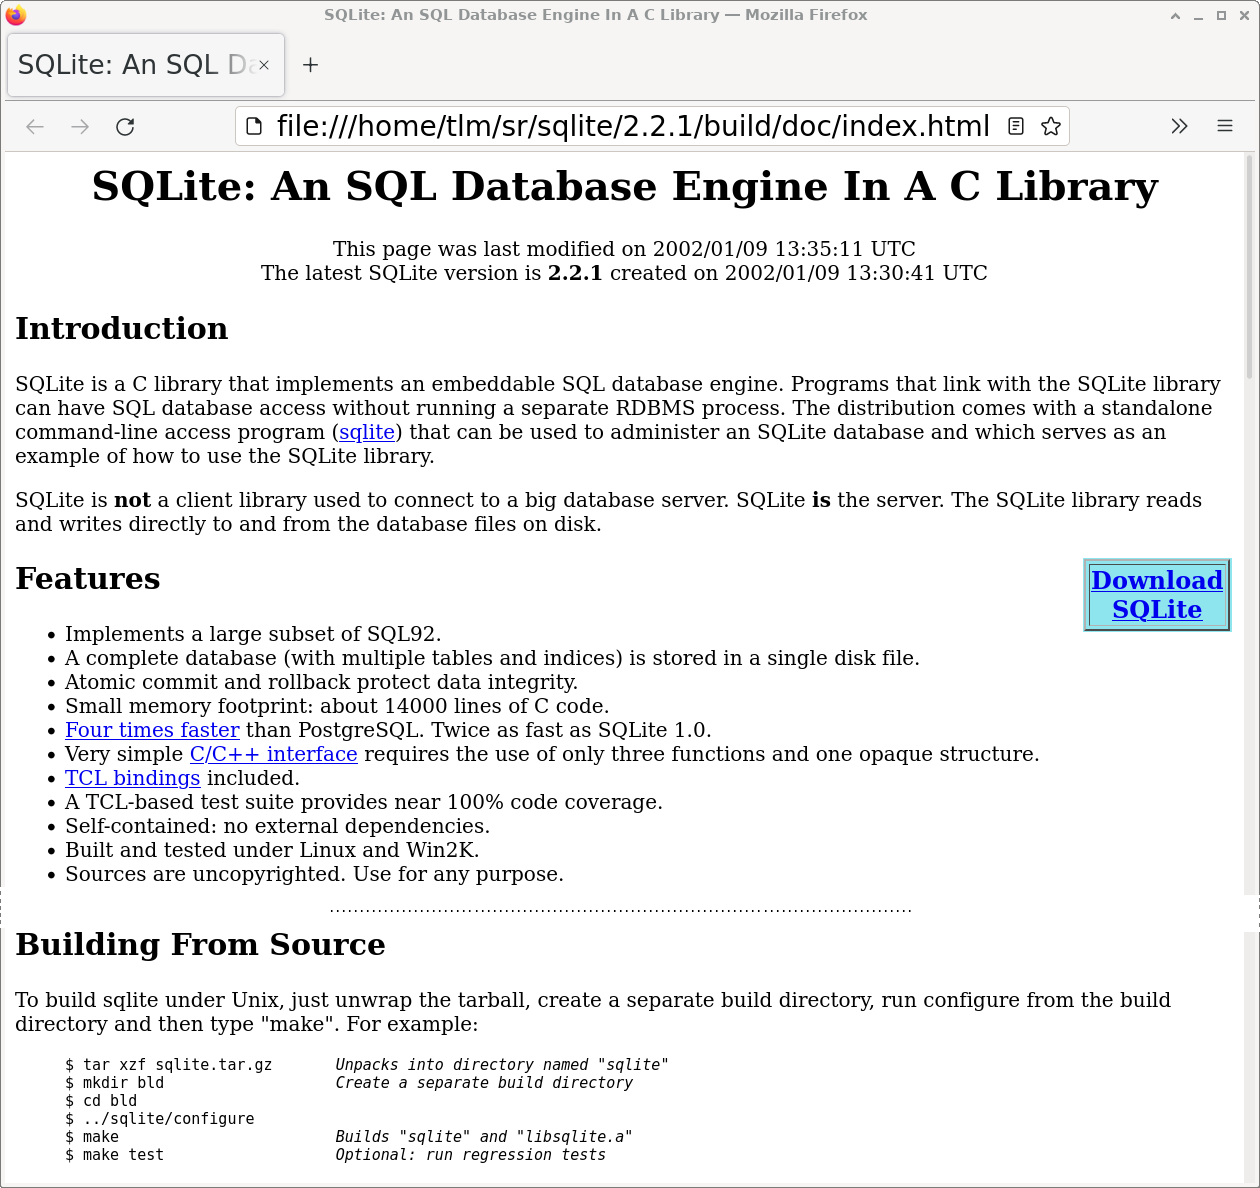Image resolution: width=1260 pixels, height=1188 pixels.
Task: Close the SQLite tab
Action: point(264,65)
